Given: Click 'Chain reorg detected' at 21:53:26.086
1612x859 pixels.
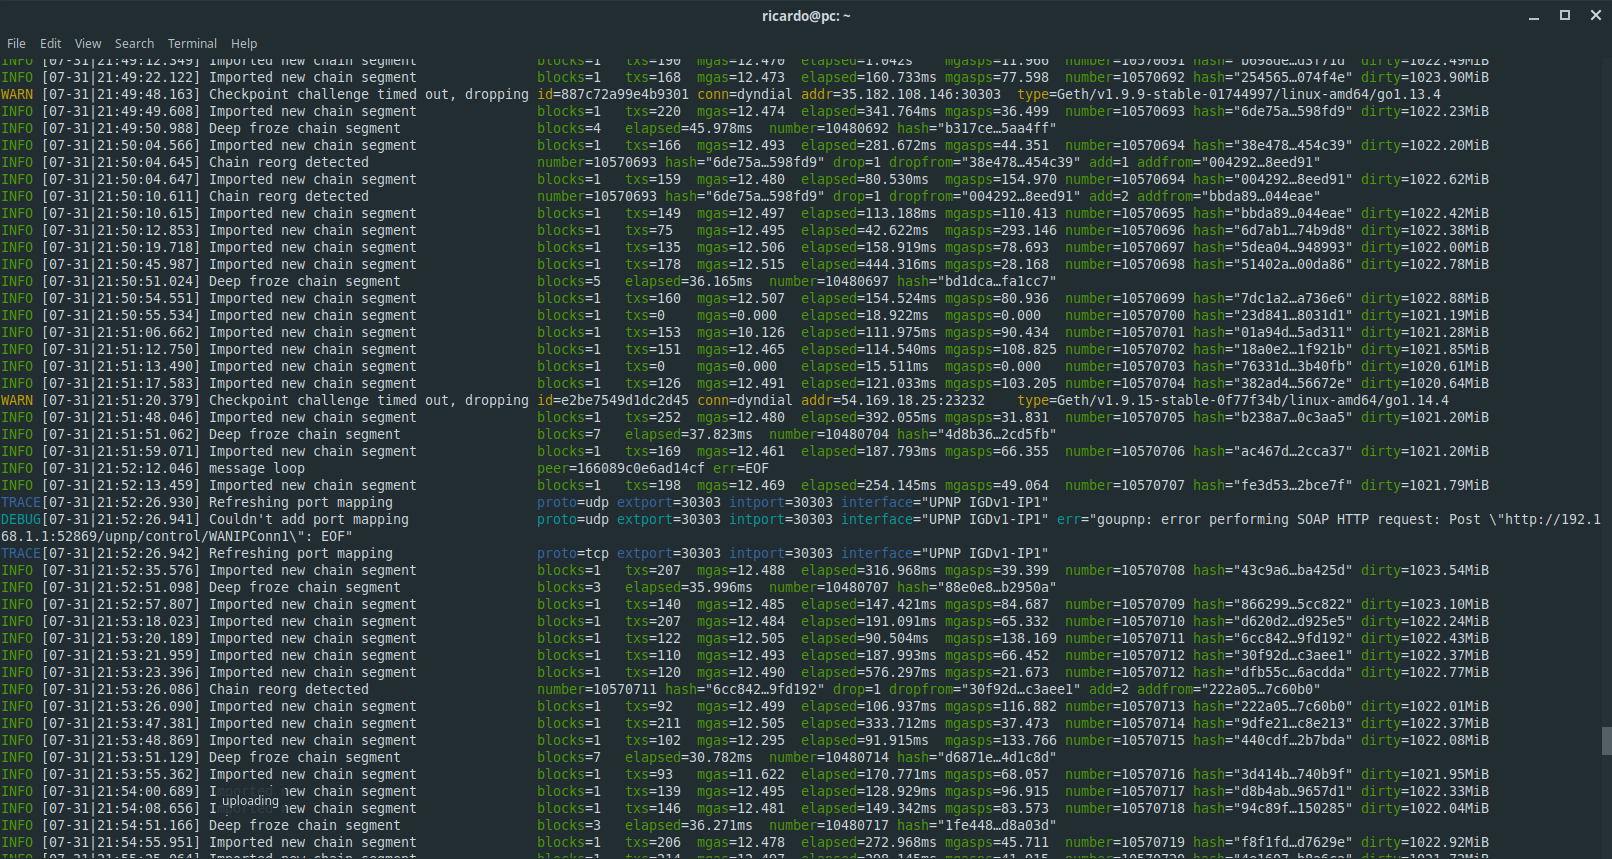Looking at the screenshot, I should (x=289, y=689).
